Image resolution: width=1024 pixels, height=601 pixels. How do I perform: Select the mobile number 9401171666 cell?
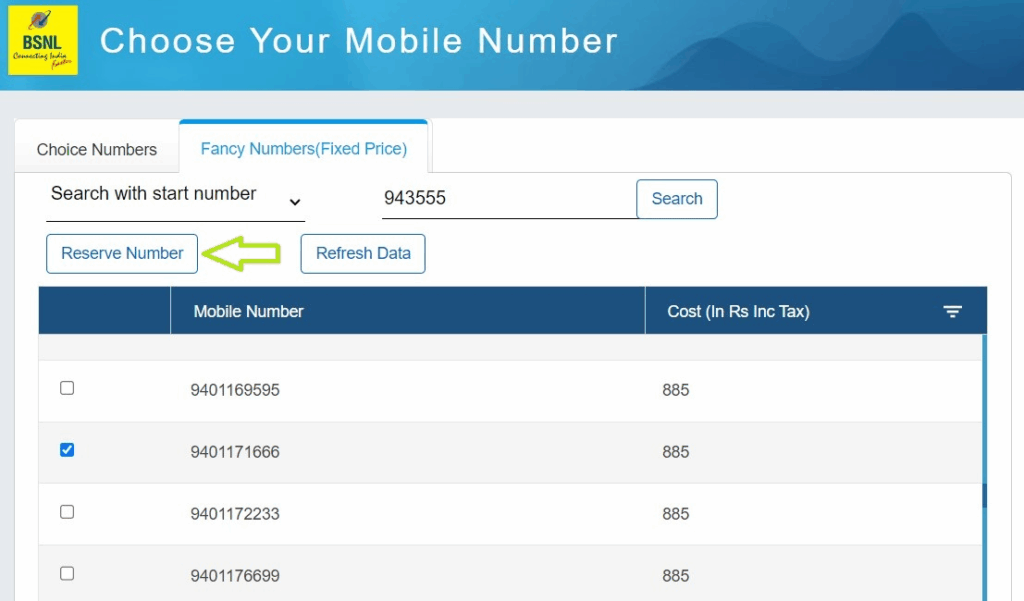point(236,452)
